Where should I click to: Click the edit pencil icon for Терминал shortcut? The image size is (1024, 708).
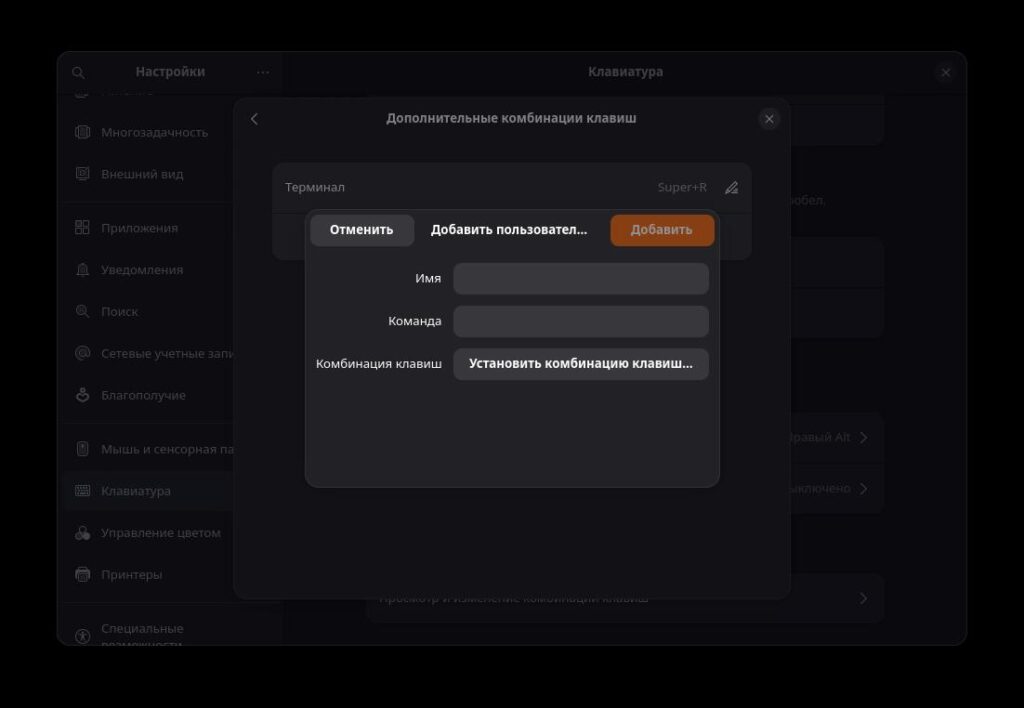tap(731, 188)
